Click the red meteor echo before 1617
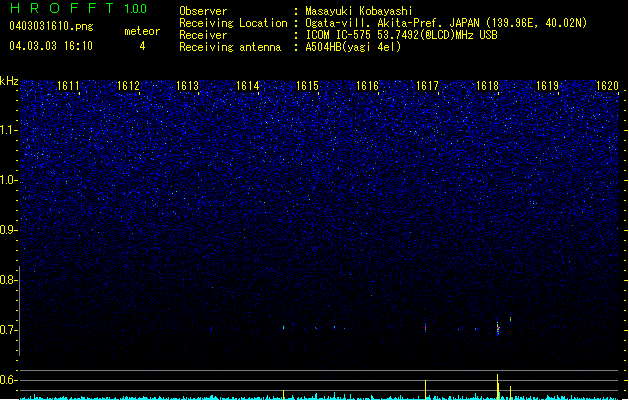 click(x=426, y=327)
